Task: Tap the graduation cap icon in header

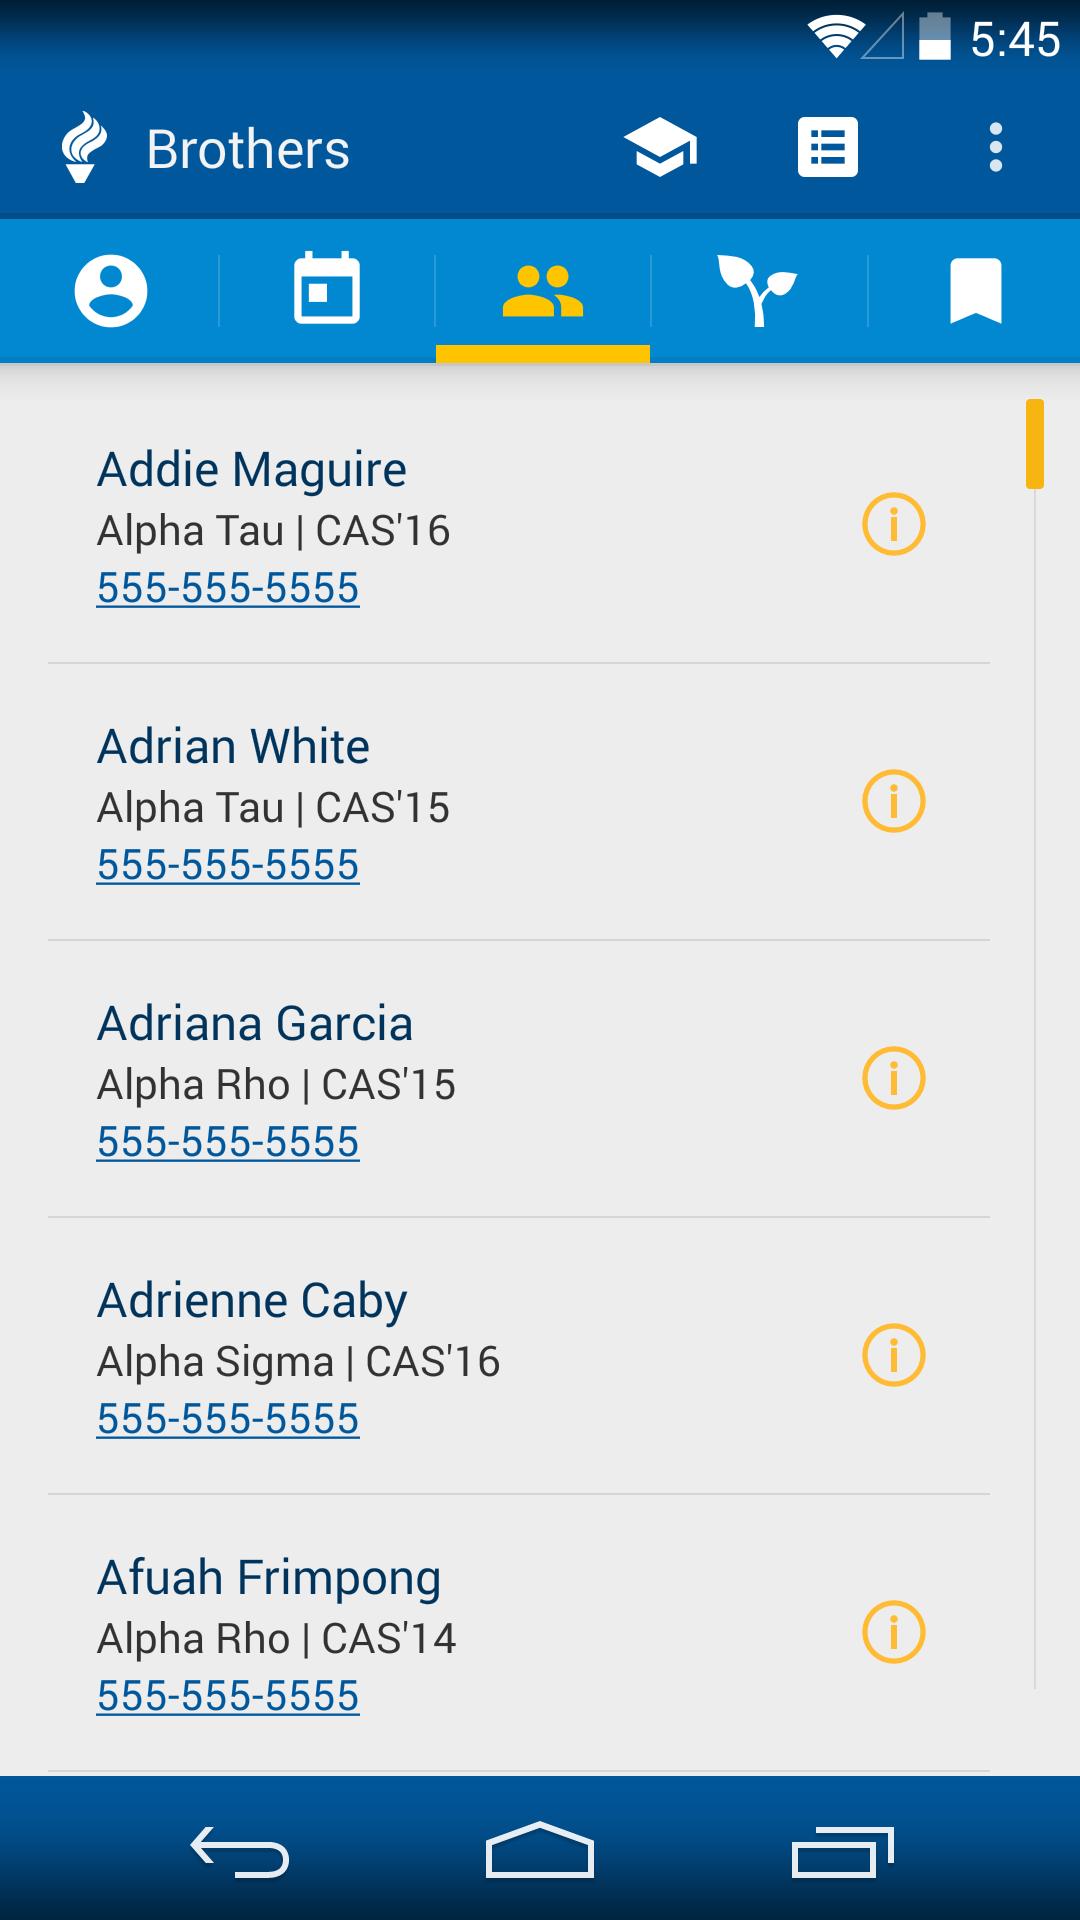Action: point(661,148)
